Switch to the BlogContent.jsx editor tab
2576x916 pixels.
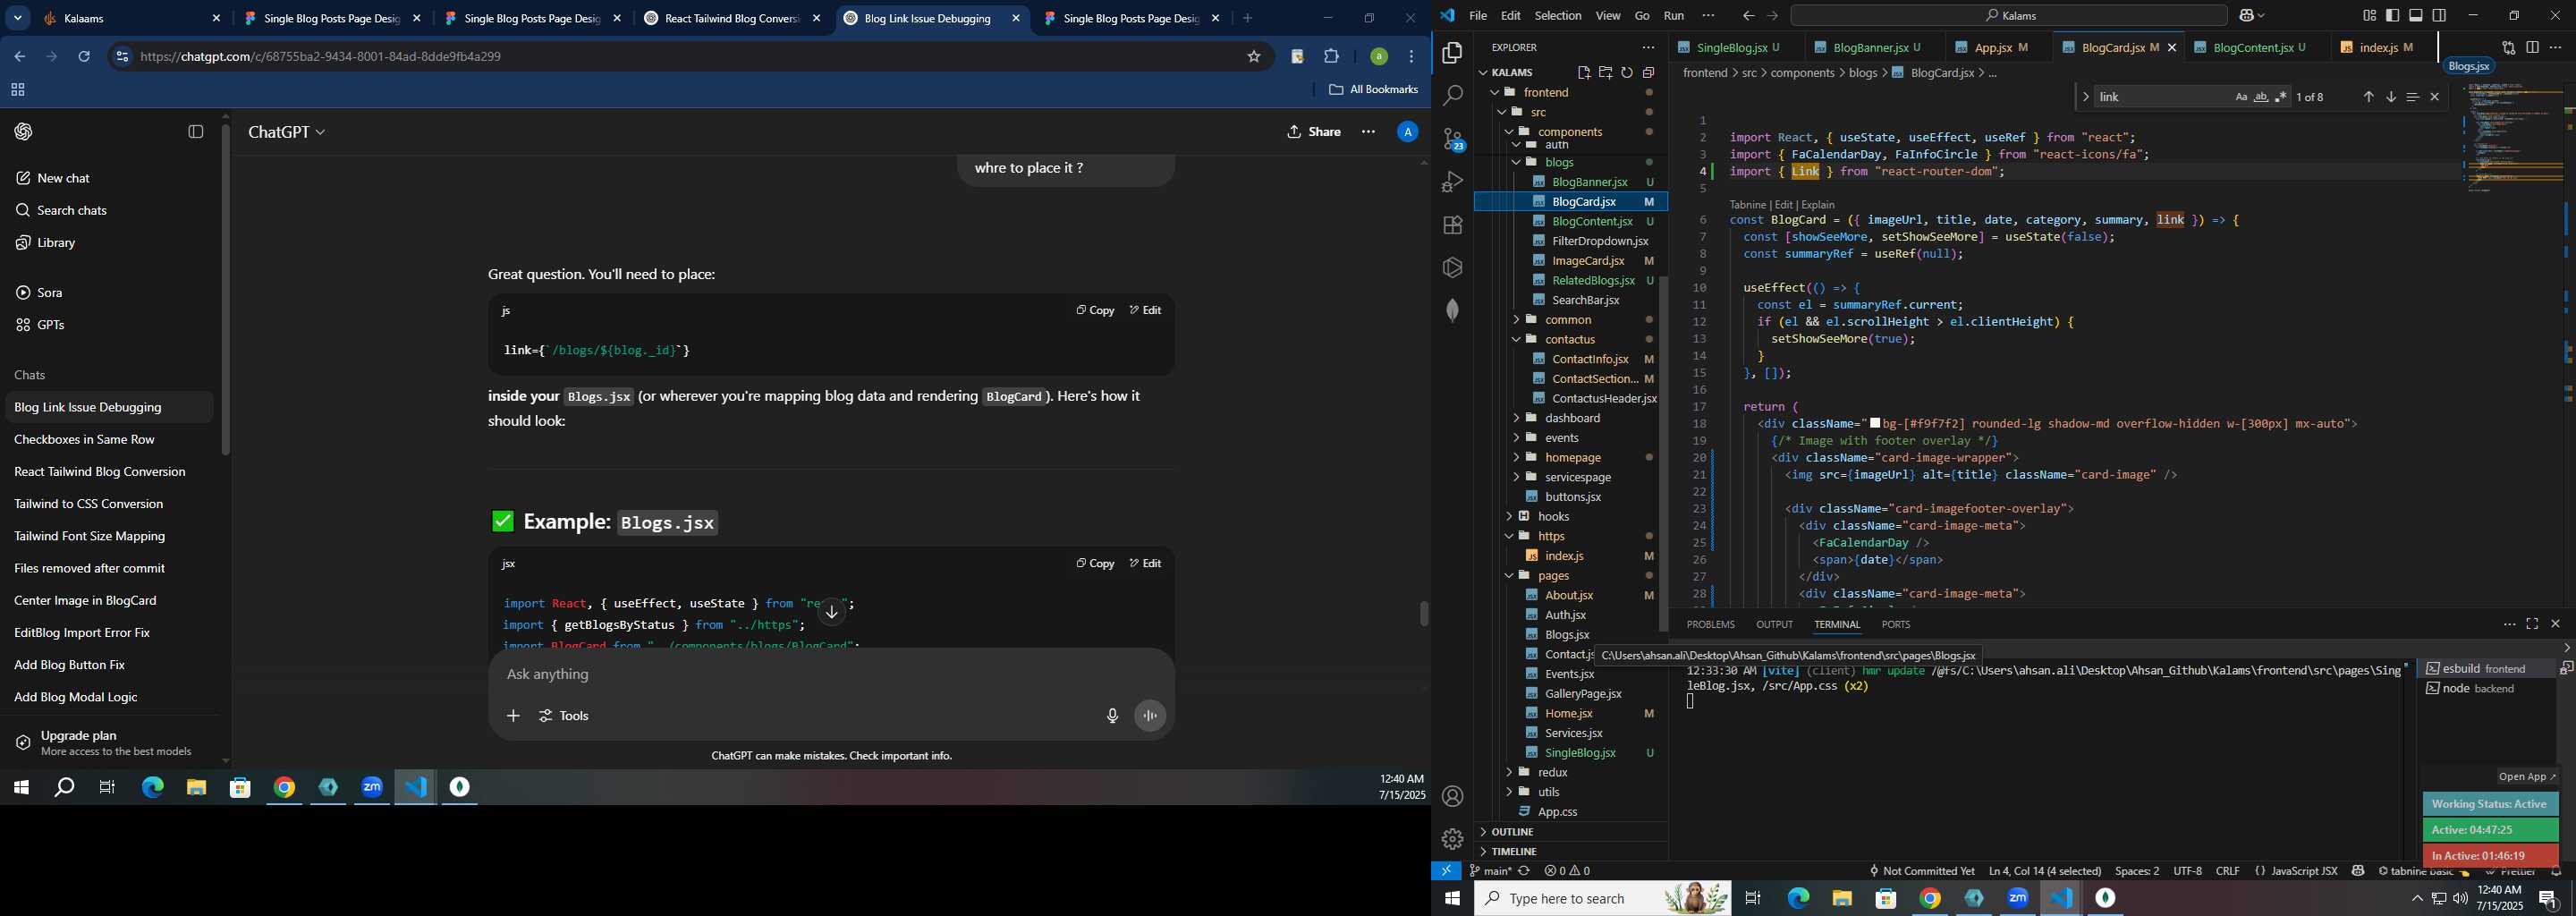pos(2259,47)
